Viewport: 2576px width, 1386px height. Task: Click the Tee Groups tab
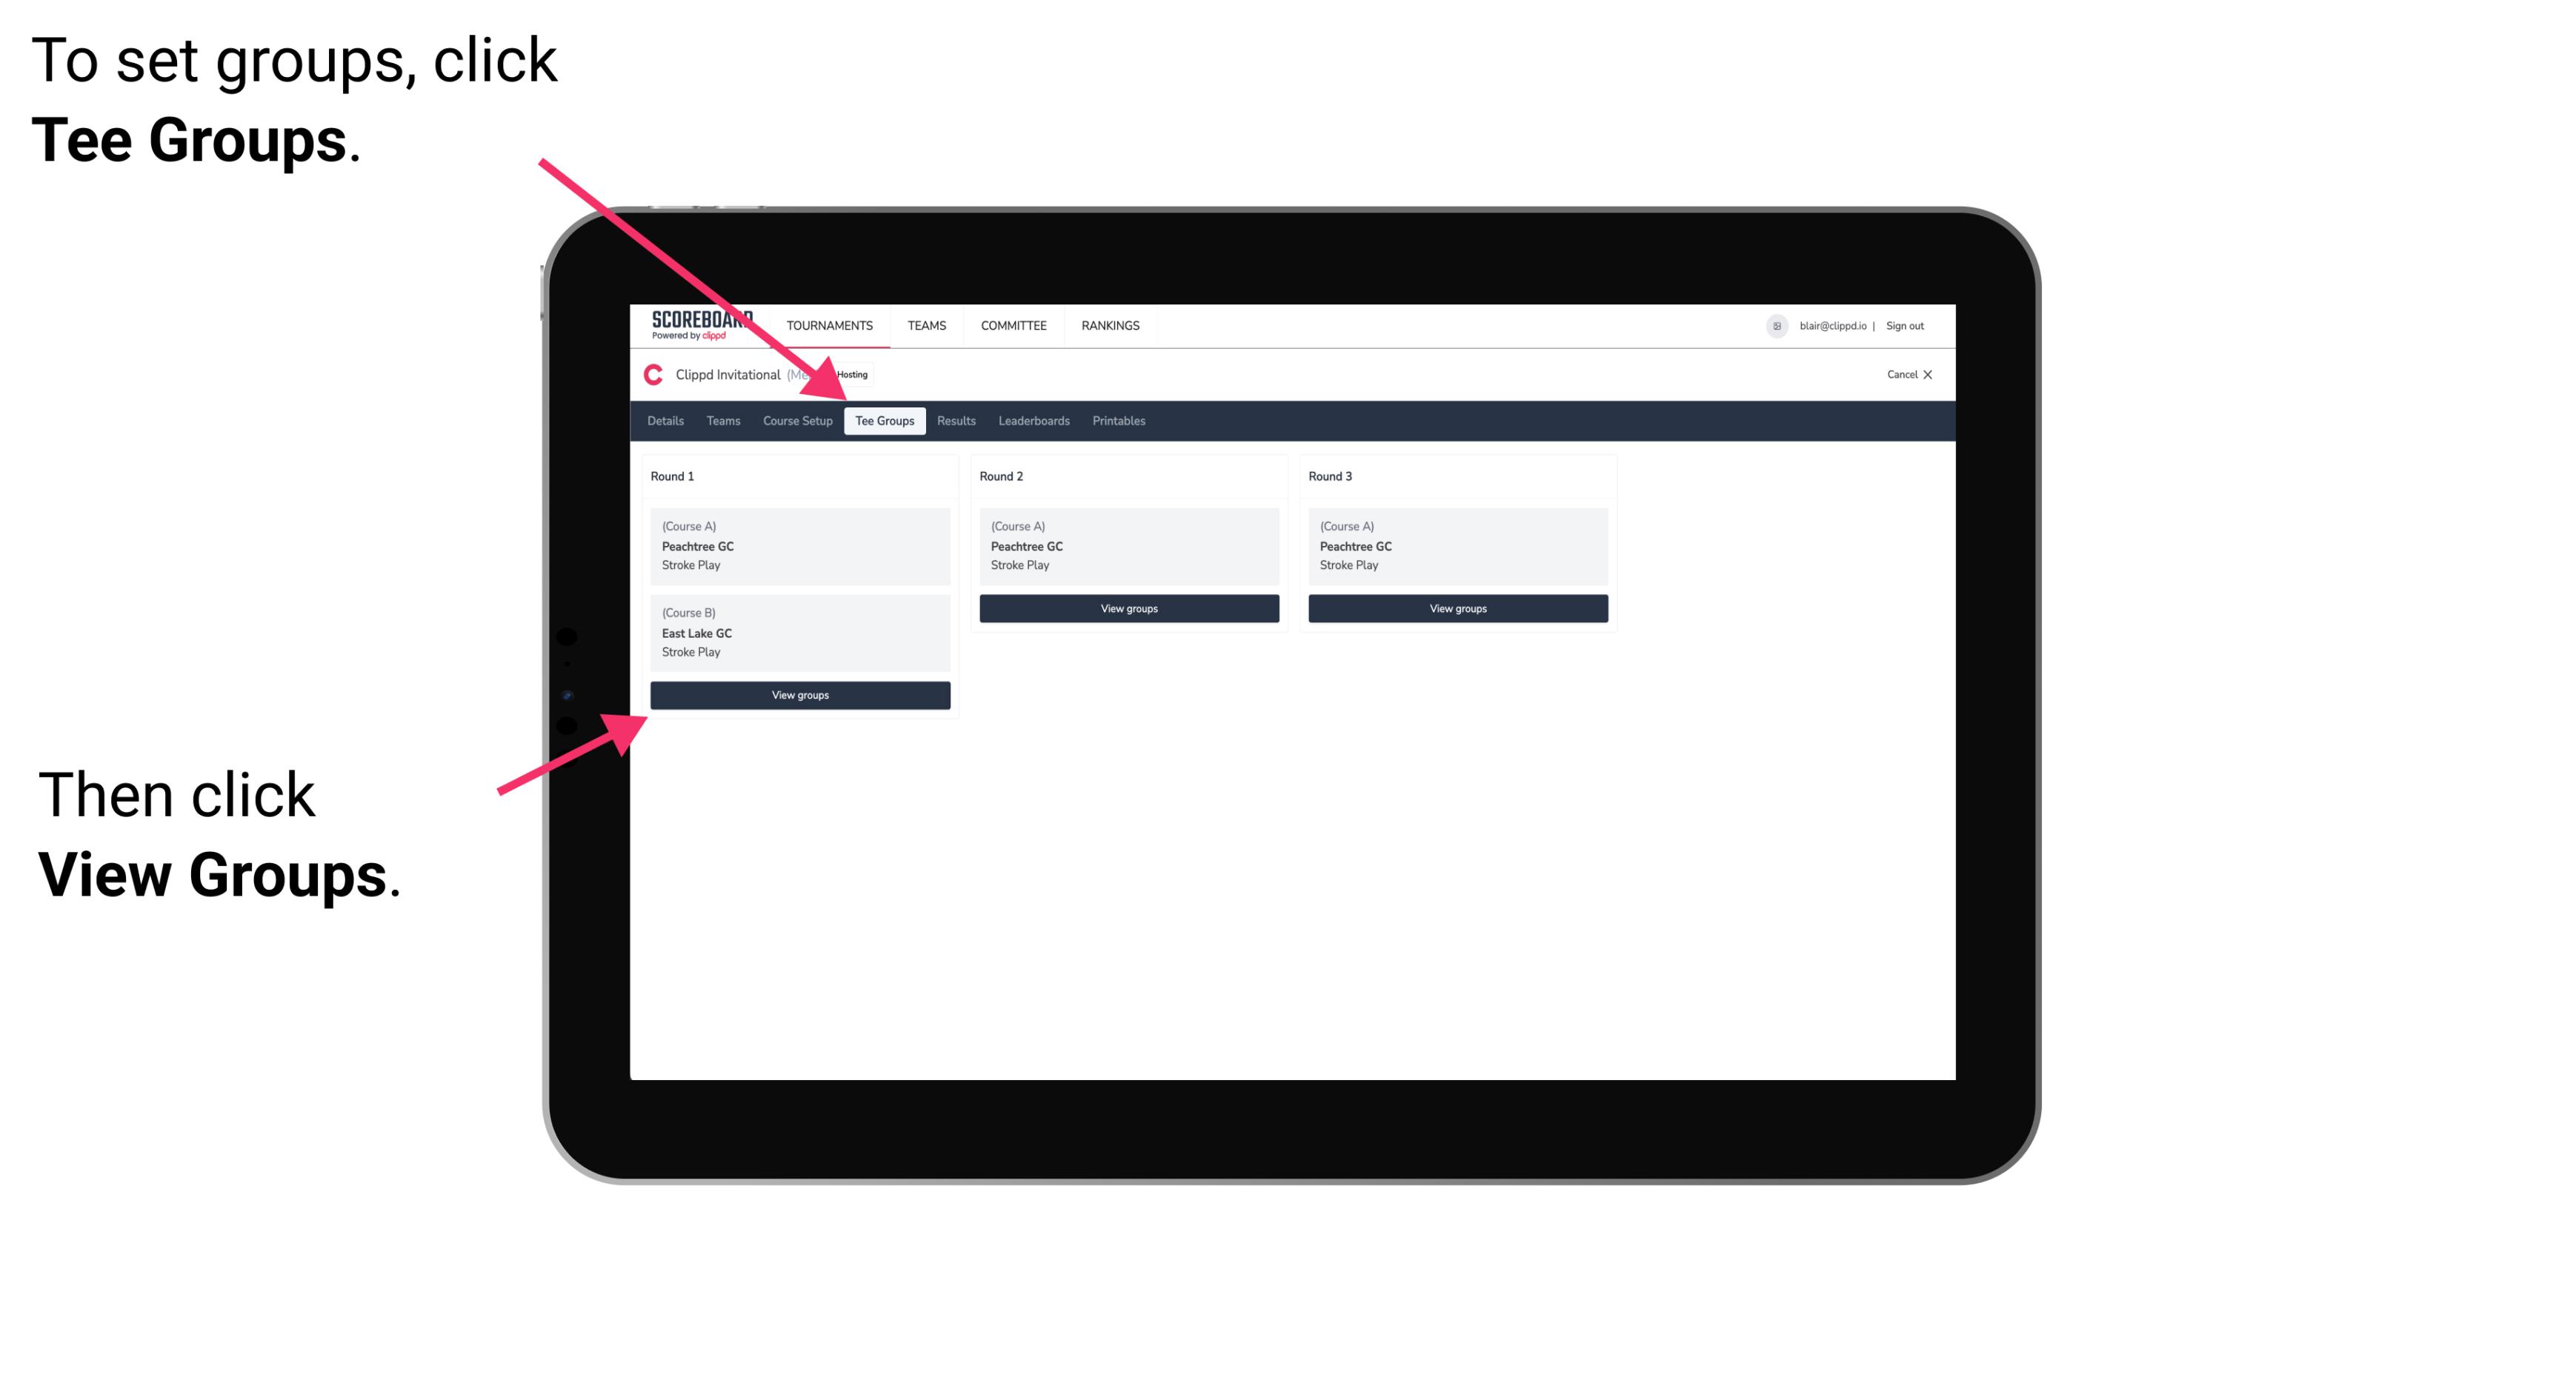coord(885,422)
